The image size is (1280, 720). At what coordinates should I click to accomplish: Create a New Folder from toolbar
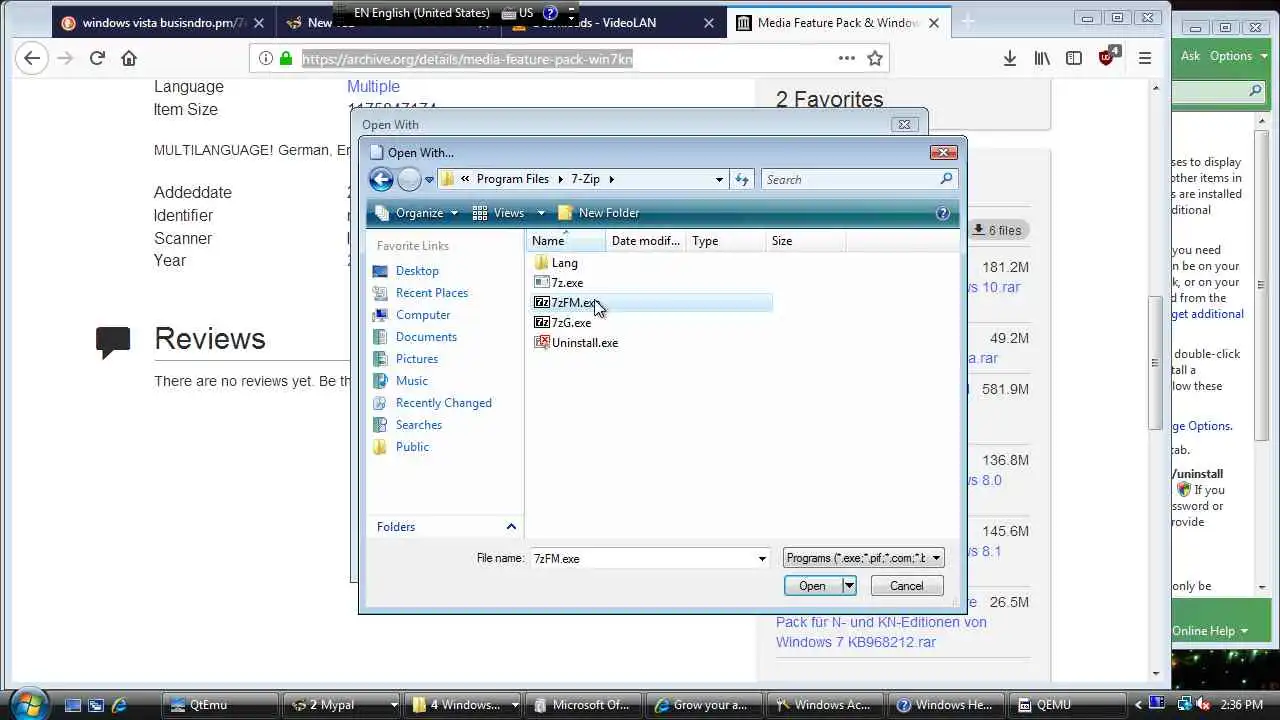599,213
